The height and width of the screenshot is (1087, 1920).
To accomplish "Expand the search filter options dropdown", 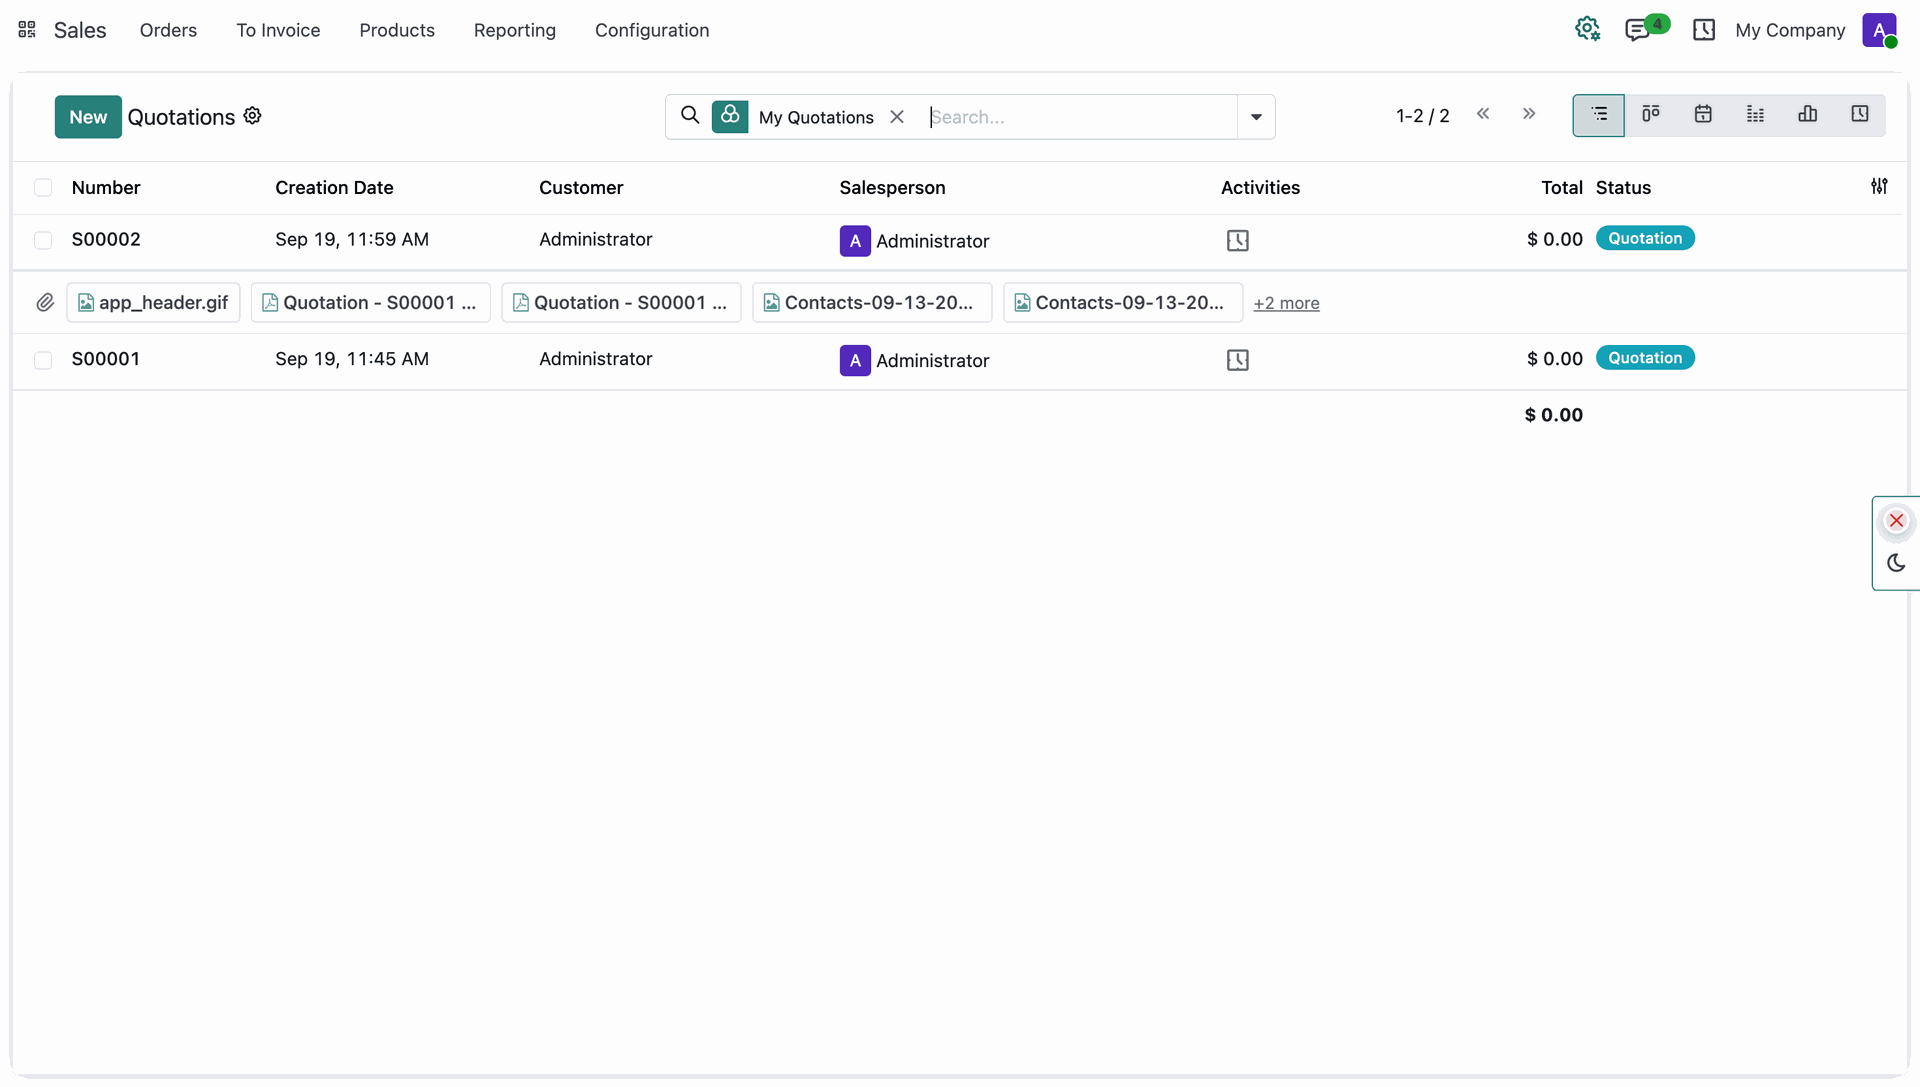I will point(1256,117).
